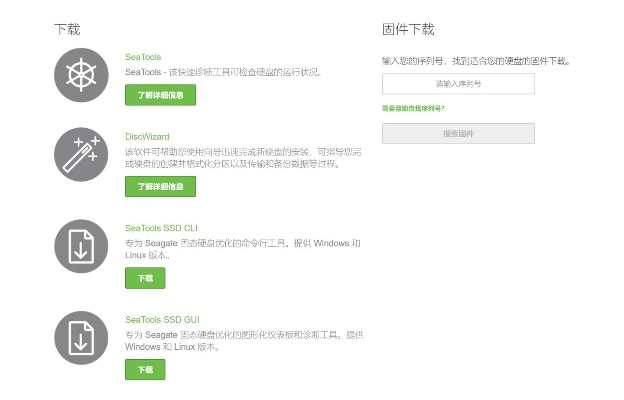Click the 固件下载 section heading
Screen dimensions: 624x400
pyautogui.click(x=408, y=29)
